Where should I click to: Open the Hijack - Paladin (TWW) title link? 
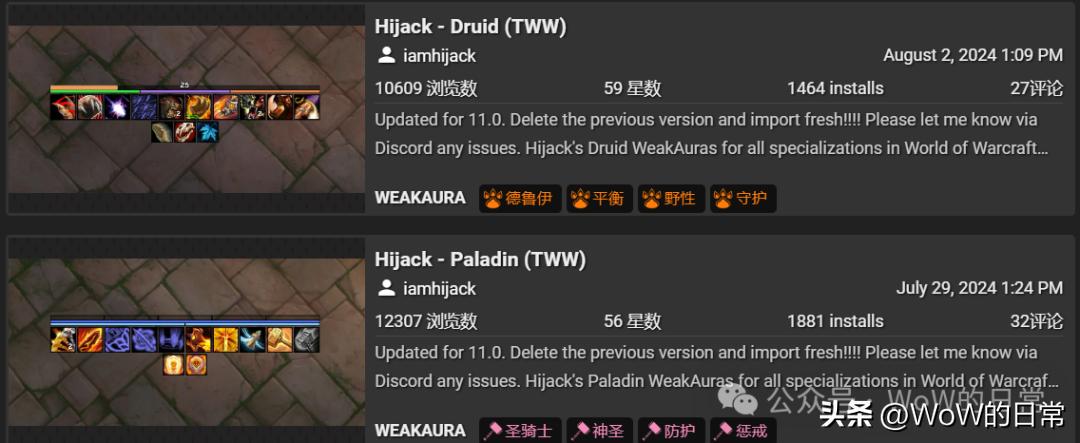click(x=480, y=260)
